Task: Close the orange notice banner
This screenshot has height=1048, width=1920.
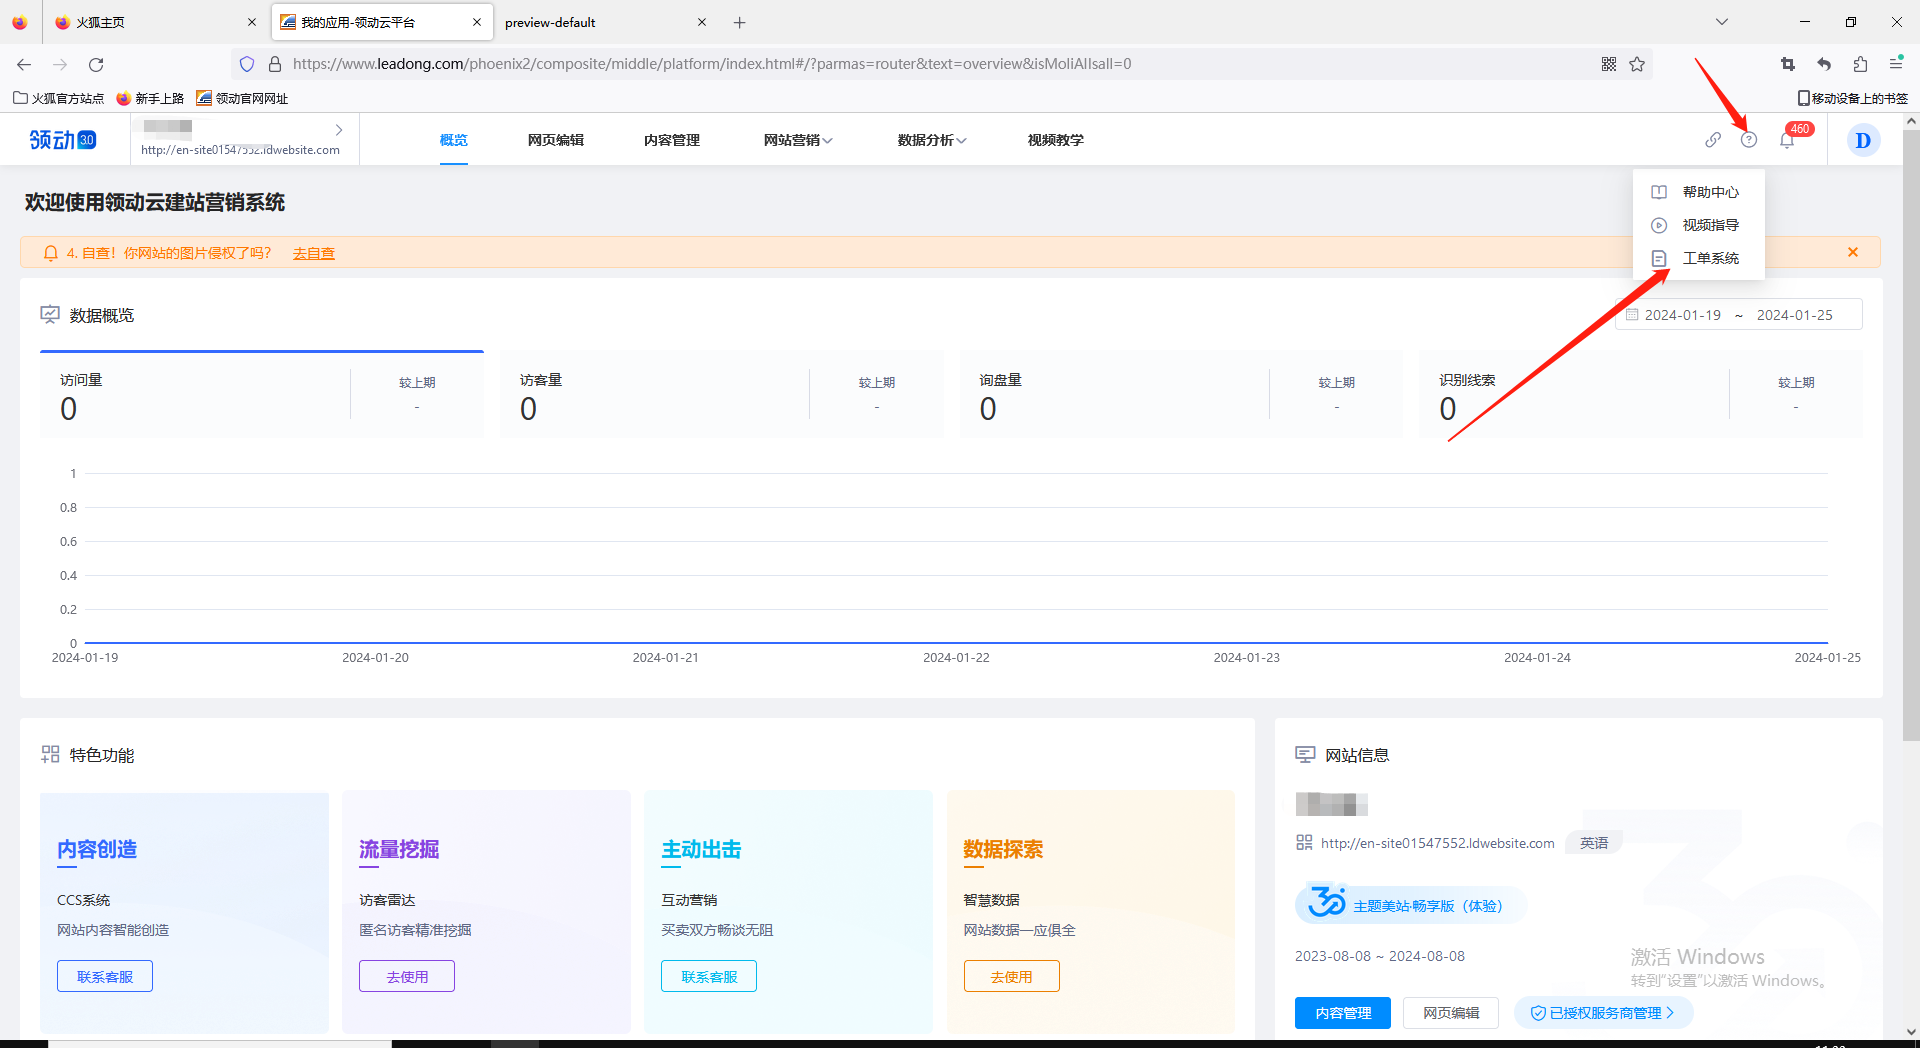Action: point(1852,252)
